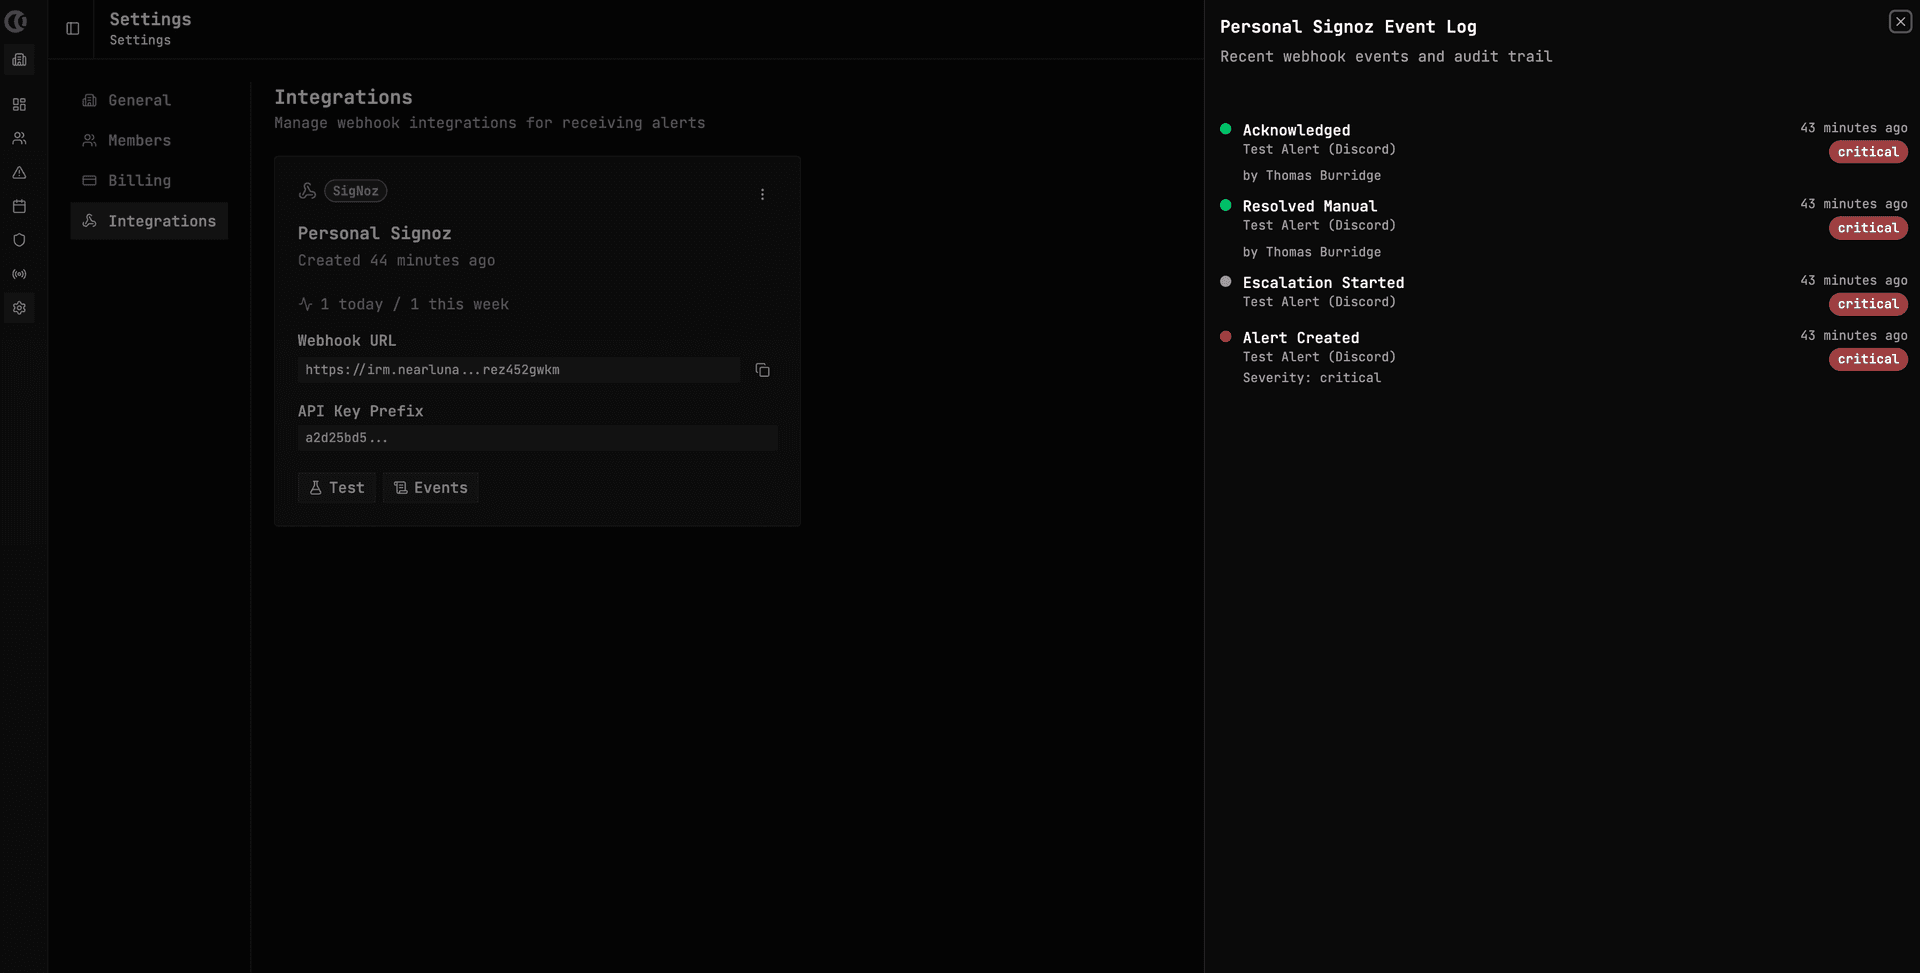Click the webhook icon beside the SigNoz badge

[x=307, y=191]
